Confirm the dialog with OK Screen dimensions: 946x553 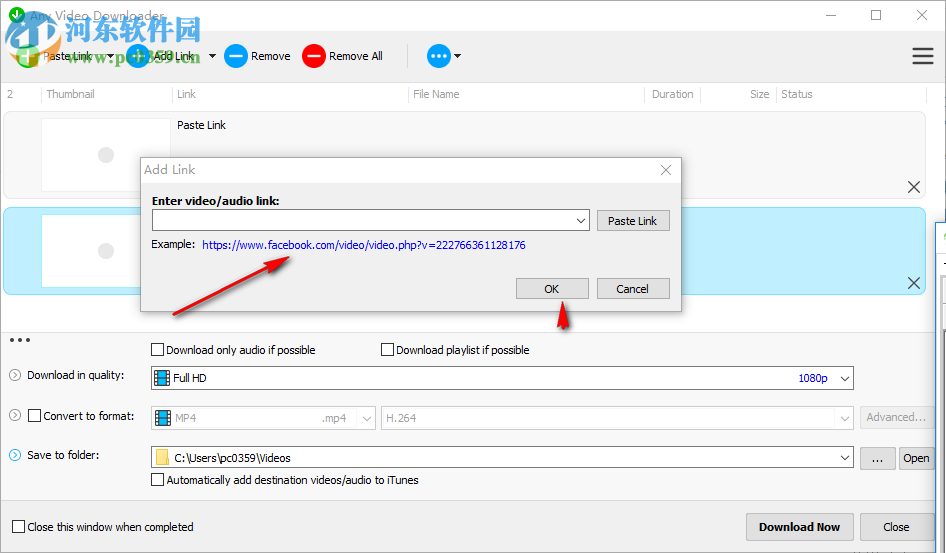tap(552, 289)
